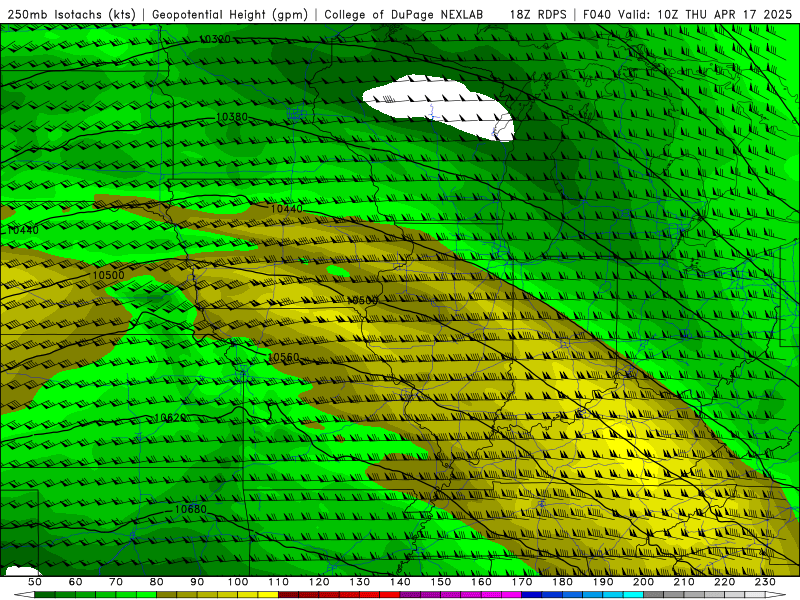This screenshot has height=600, width=800.
Task: Click the colorbar label 200
Action: 643,582
